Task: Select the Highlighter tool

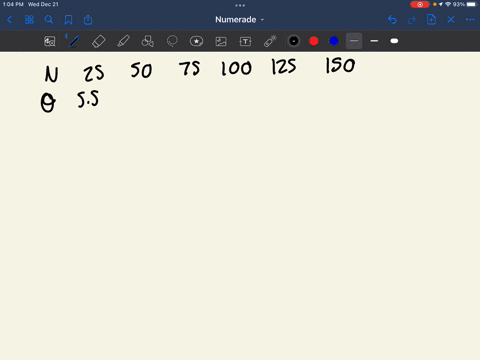Action: [123, 41]
